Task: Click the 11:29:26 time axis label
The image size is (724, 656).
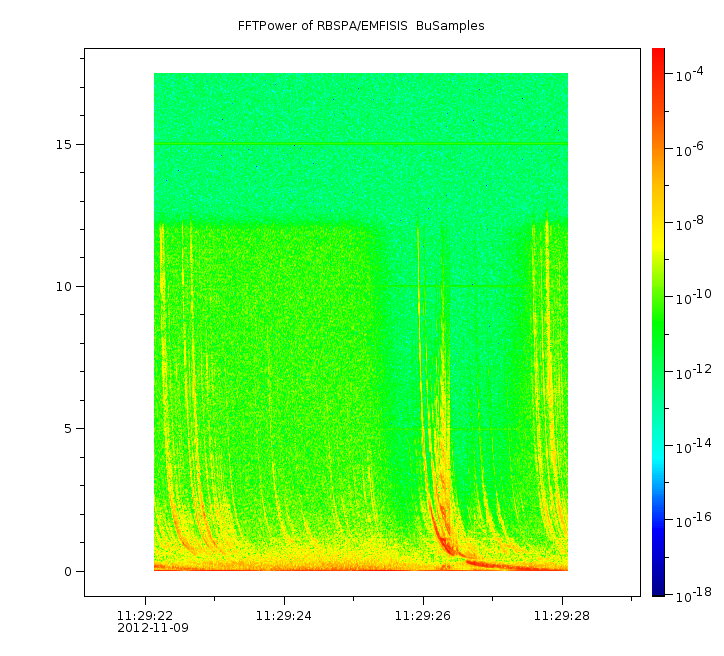Action: point(422,616)
